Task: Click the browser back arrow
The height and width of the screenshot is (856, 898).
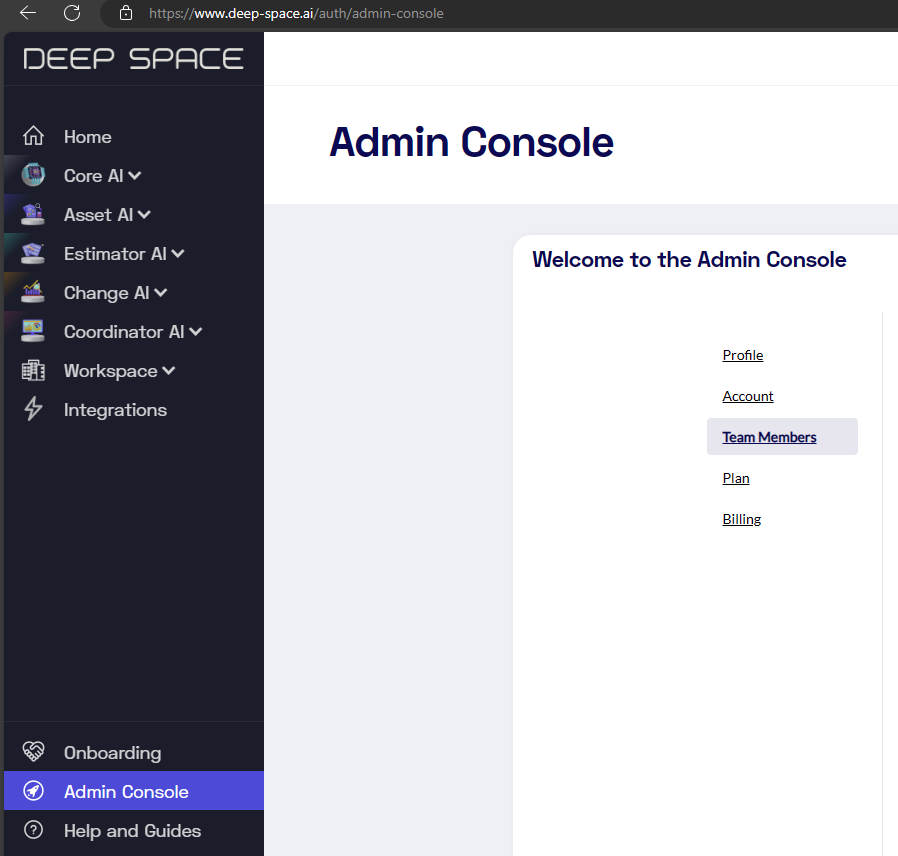Action: [x=27, y=13]
